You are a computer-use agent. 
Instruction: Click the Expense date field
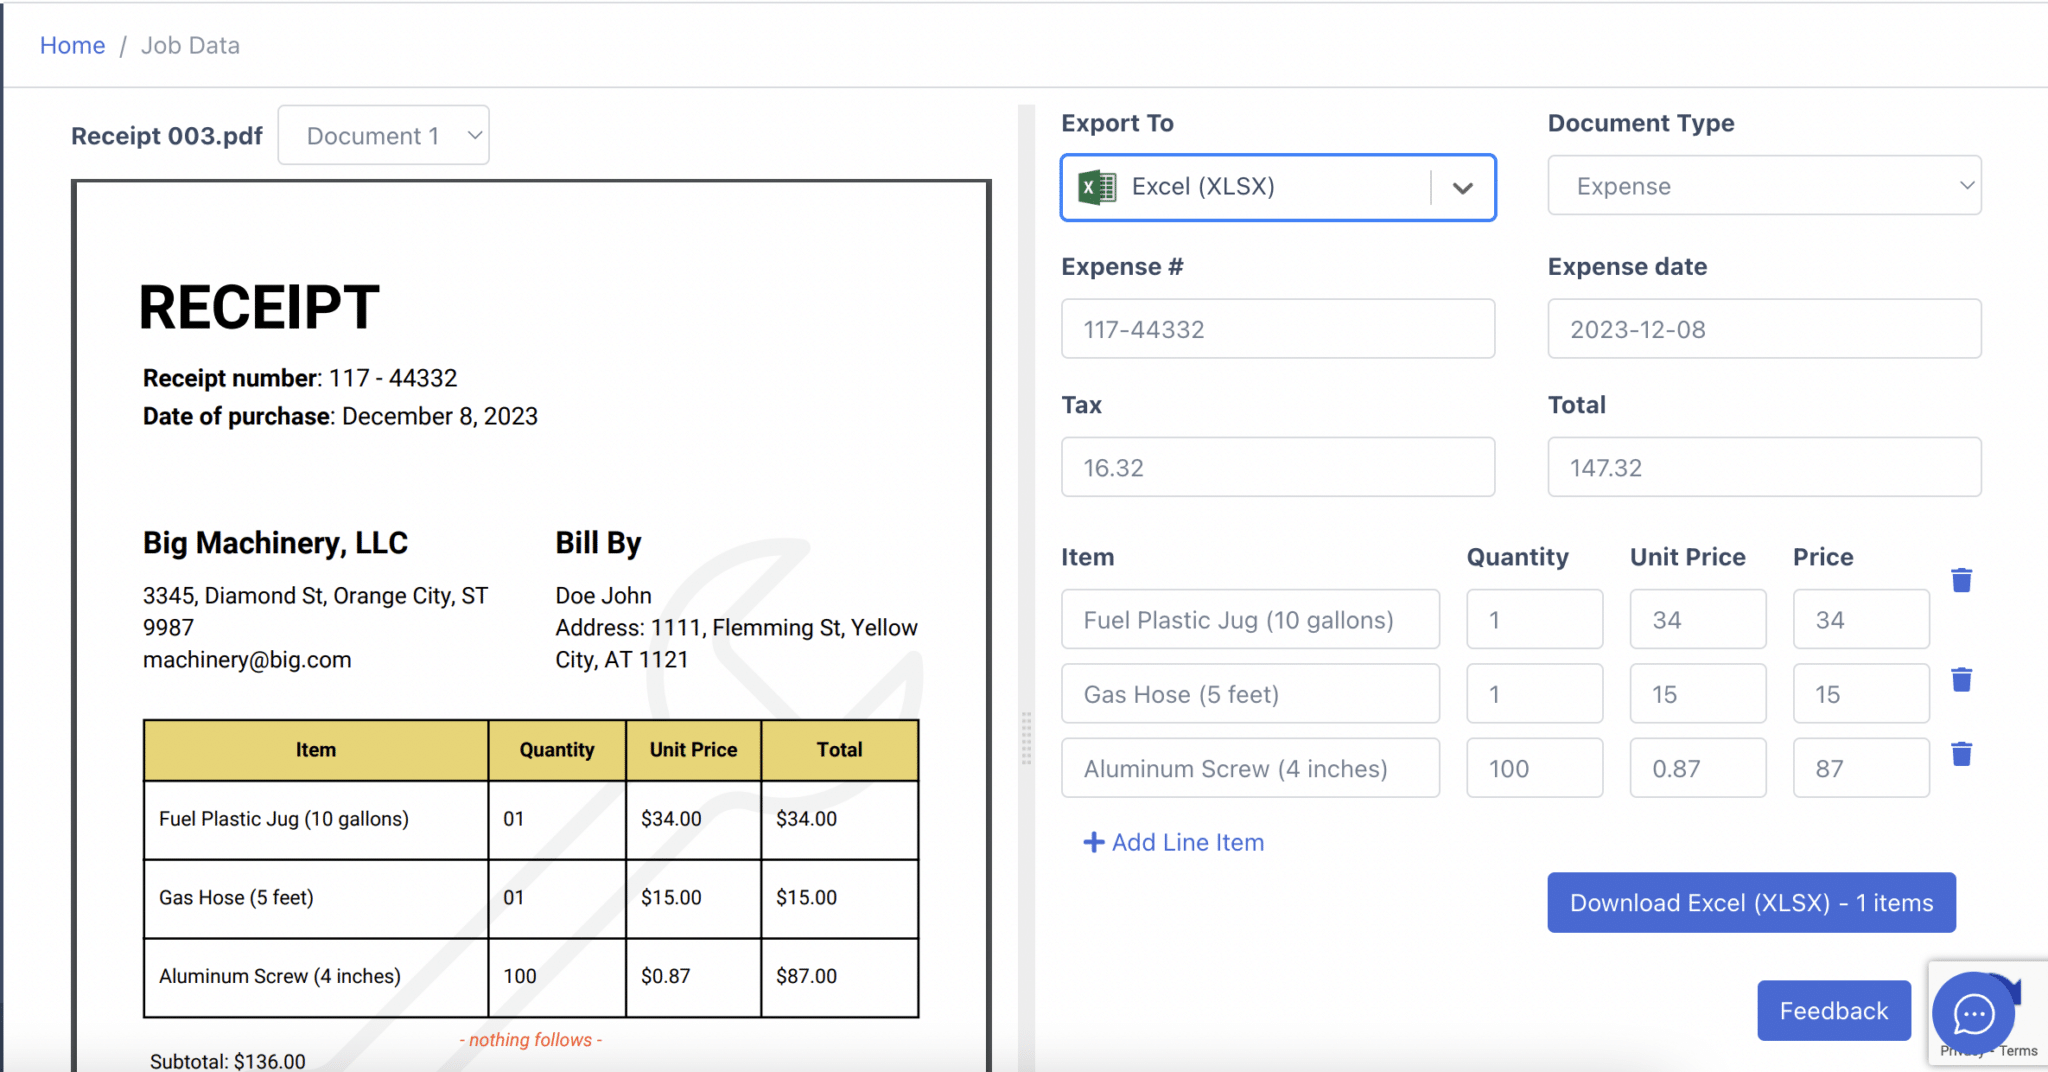pos(1763,328)
